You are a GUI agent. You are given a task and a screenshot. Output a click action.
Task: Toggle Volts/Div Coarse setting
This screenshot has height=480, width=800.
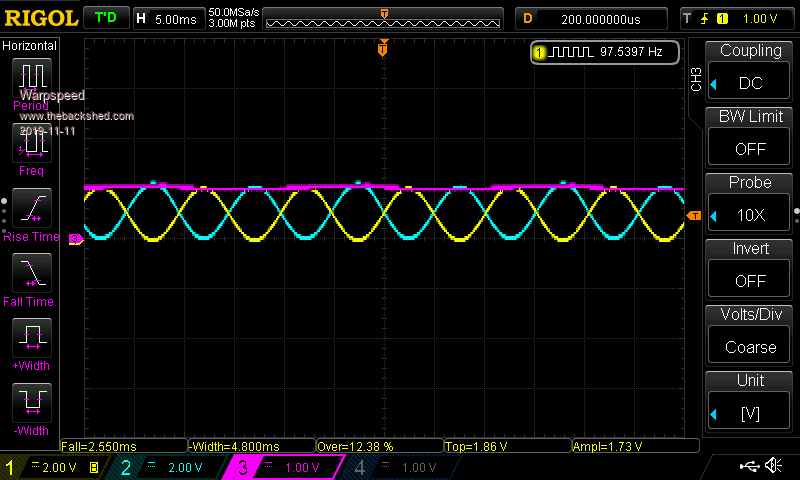[x=750, y=347]
